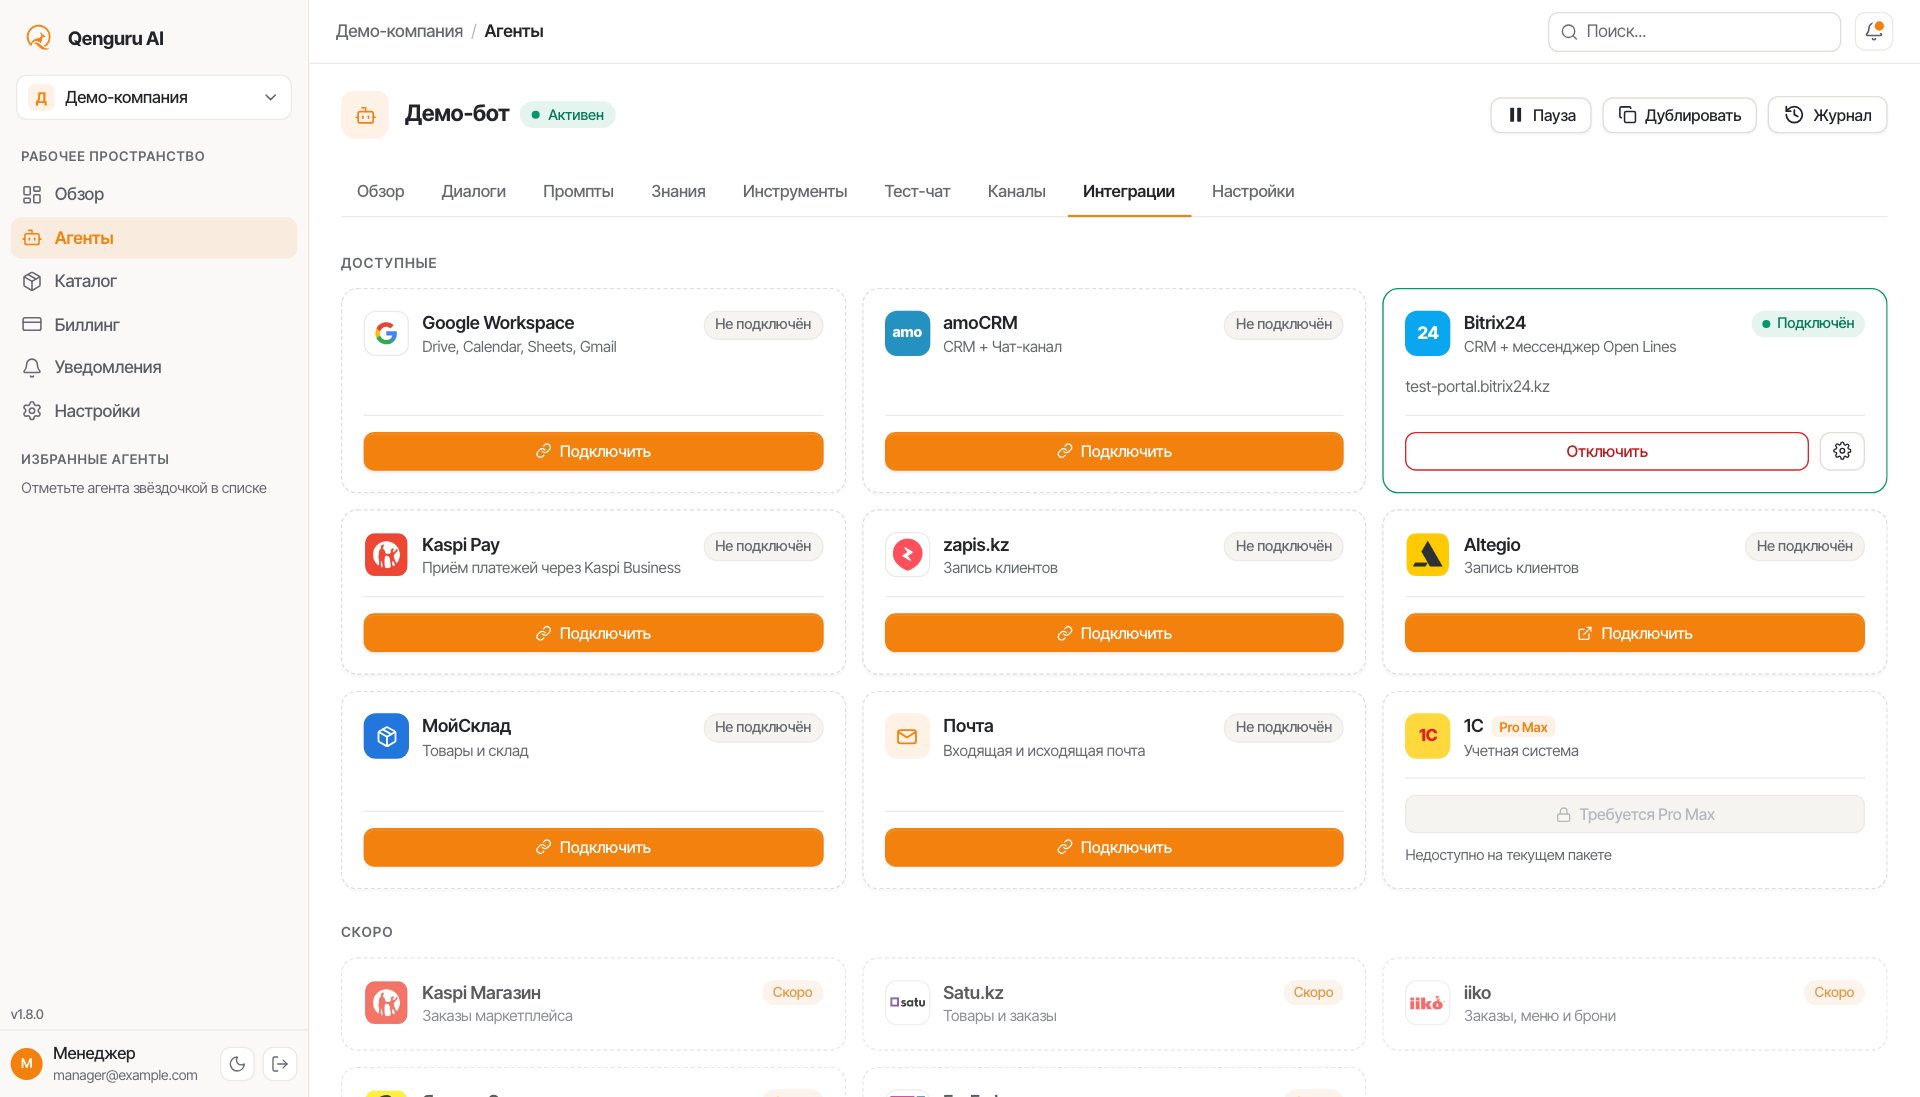1920x1097 pixels.
Task: Expand the Демо-компания company selector
Action: [x=154, y=97]
